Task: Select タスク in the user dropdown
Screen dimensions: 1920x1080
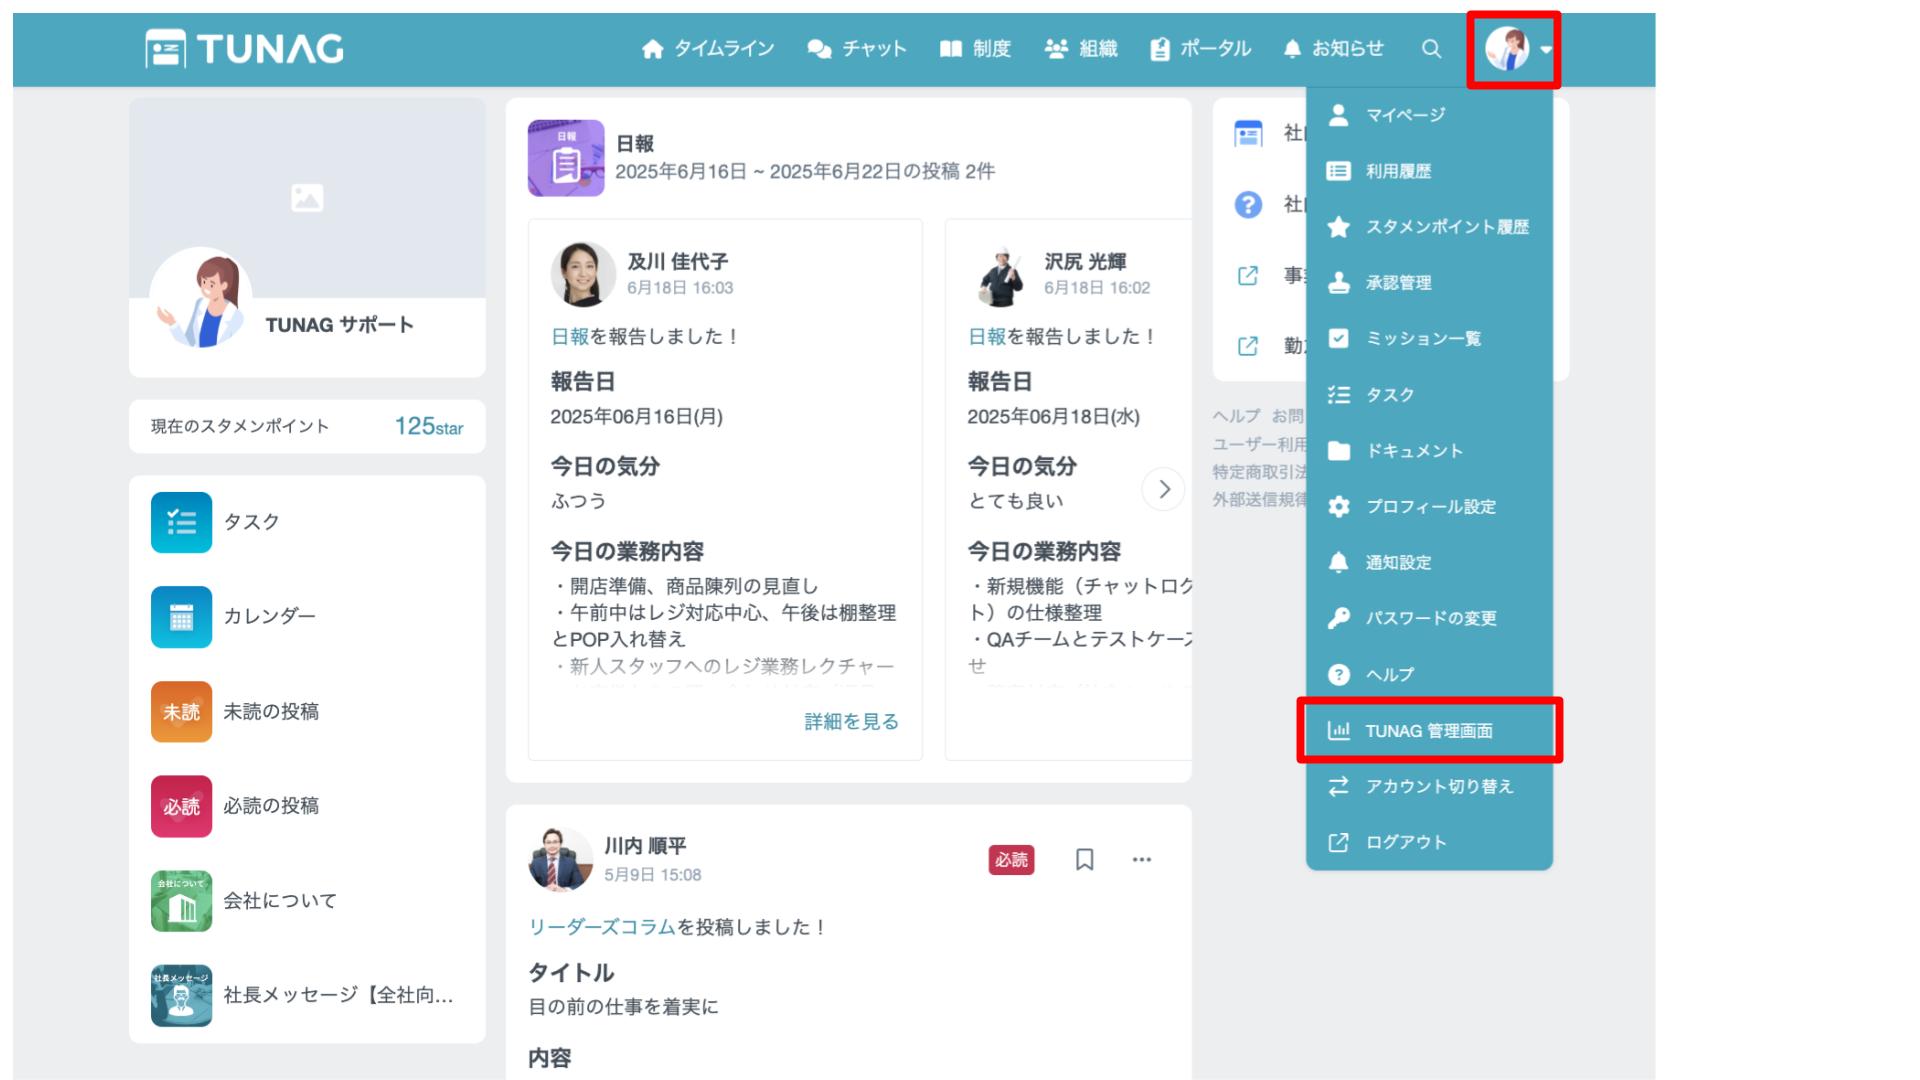Action: [x=1429, y=394]
